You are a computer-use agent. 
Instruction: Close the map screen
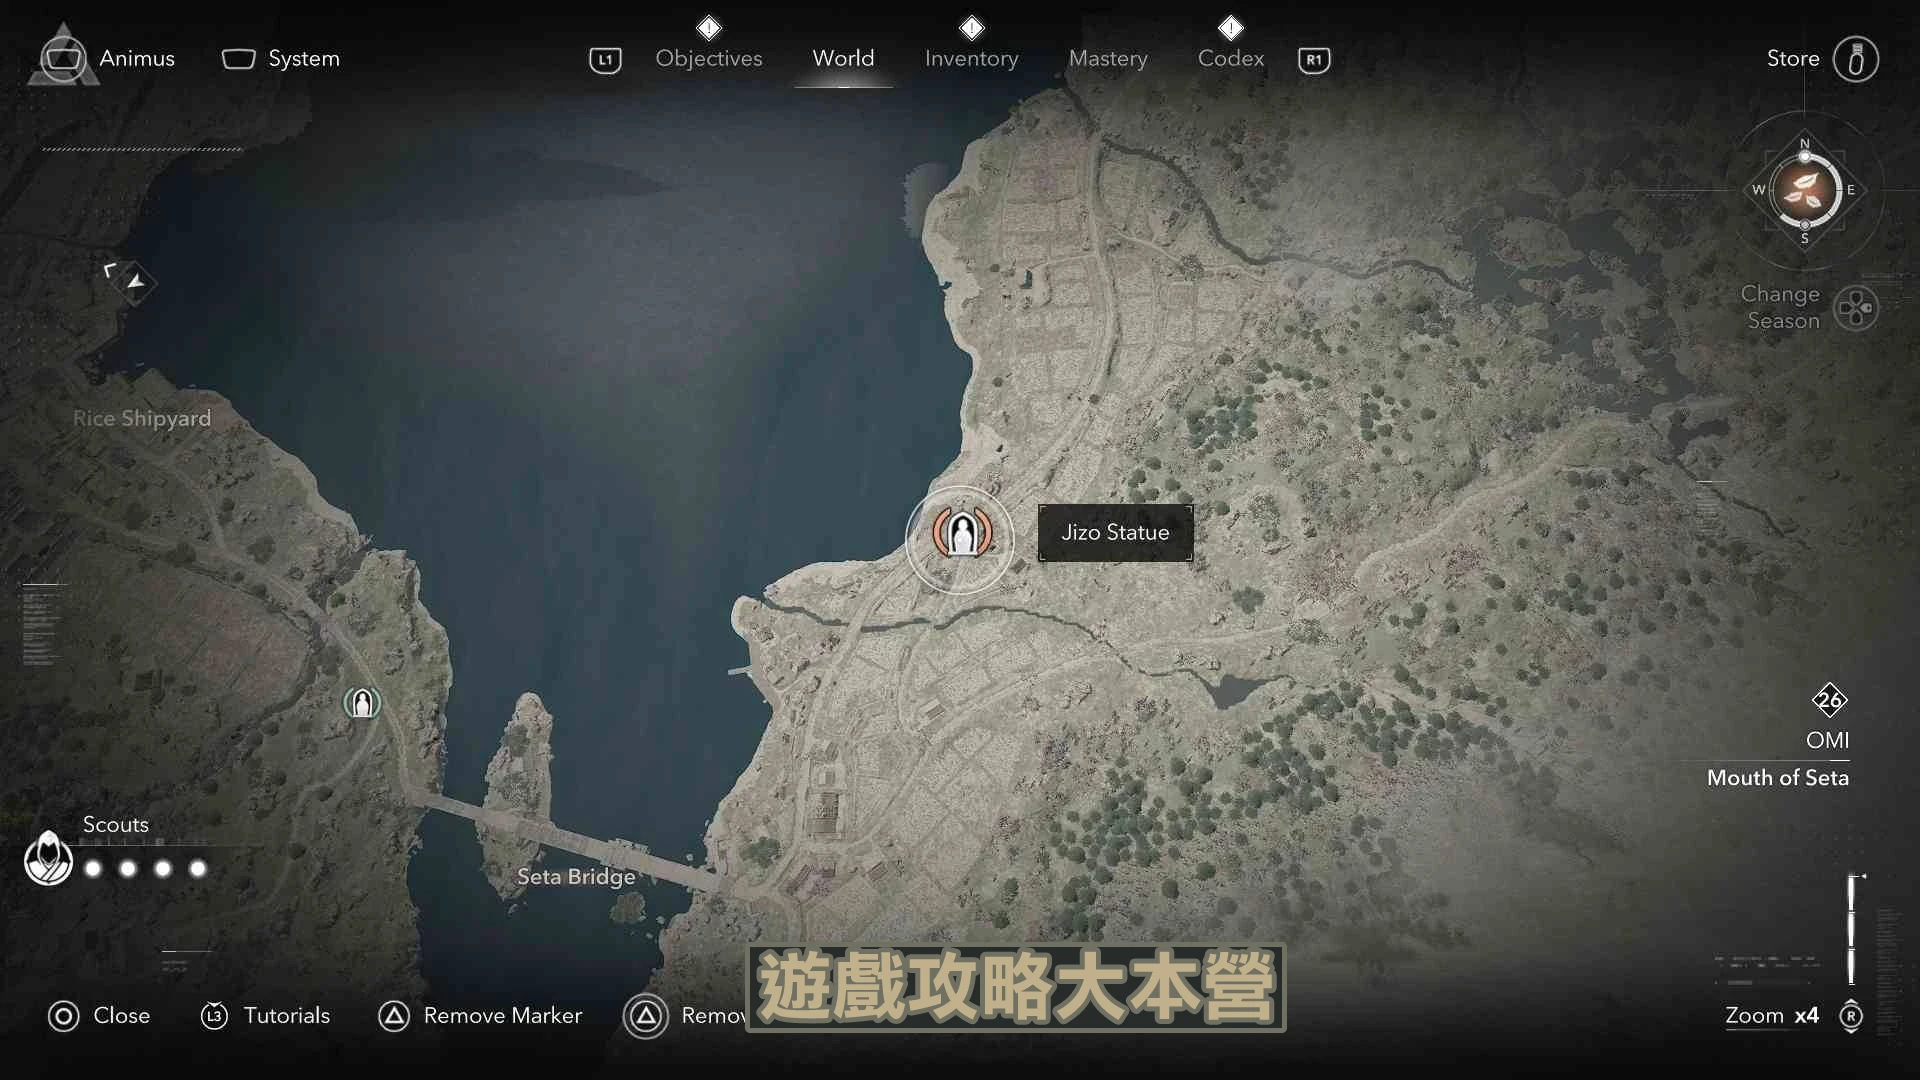click(121, 1016)
